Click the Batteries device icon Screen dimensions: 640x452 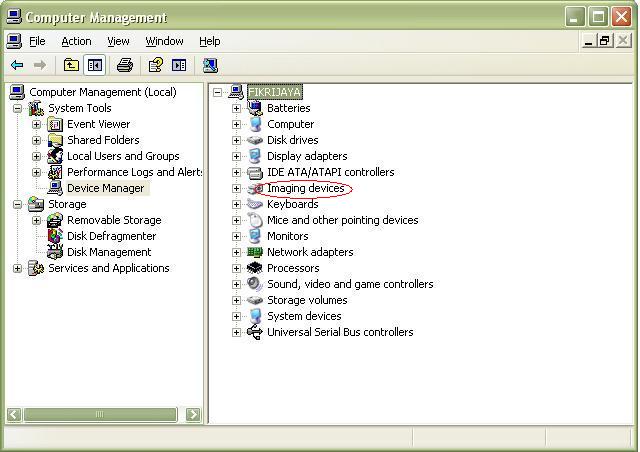255,108
